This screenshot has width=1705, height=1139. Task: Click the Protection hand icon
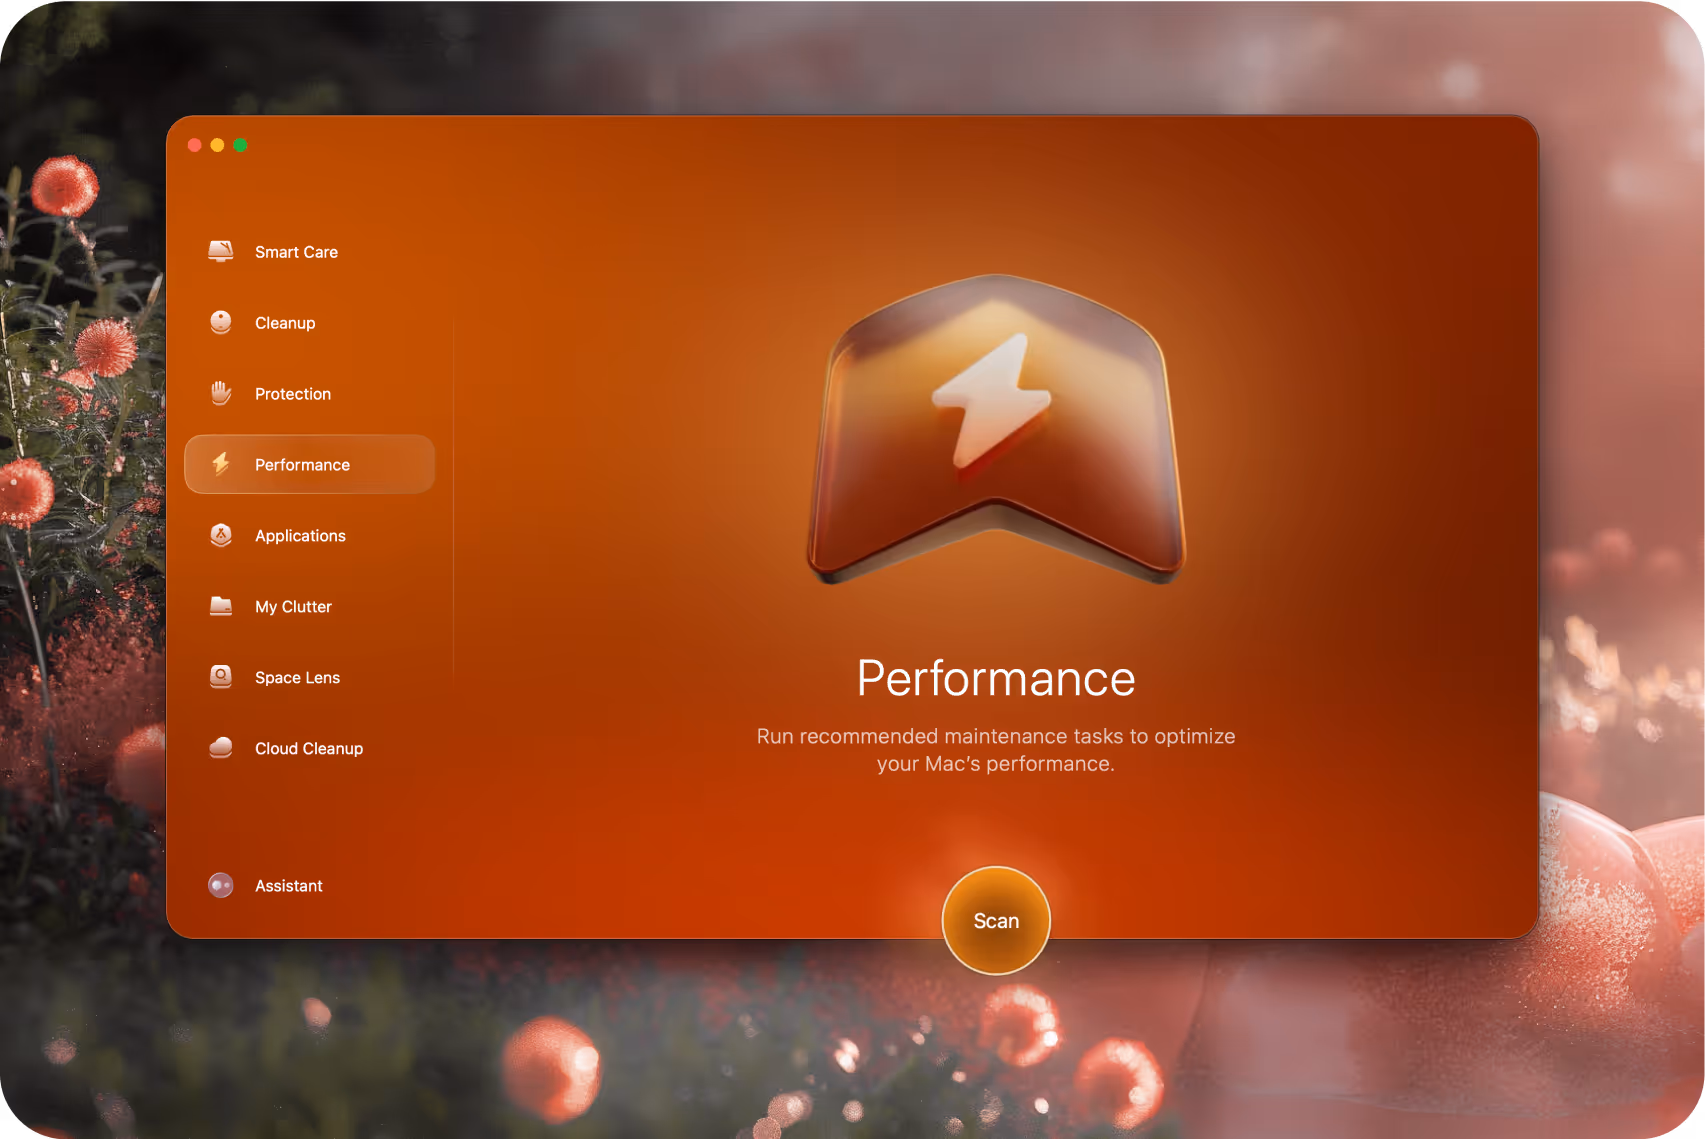221,393
